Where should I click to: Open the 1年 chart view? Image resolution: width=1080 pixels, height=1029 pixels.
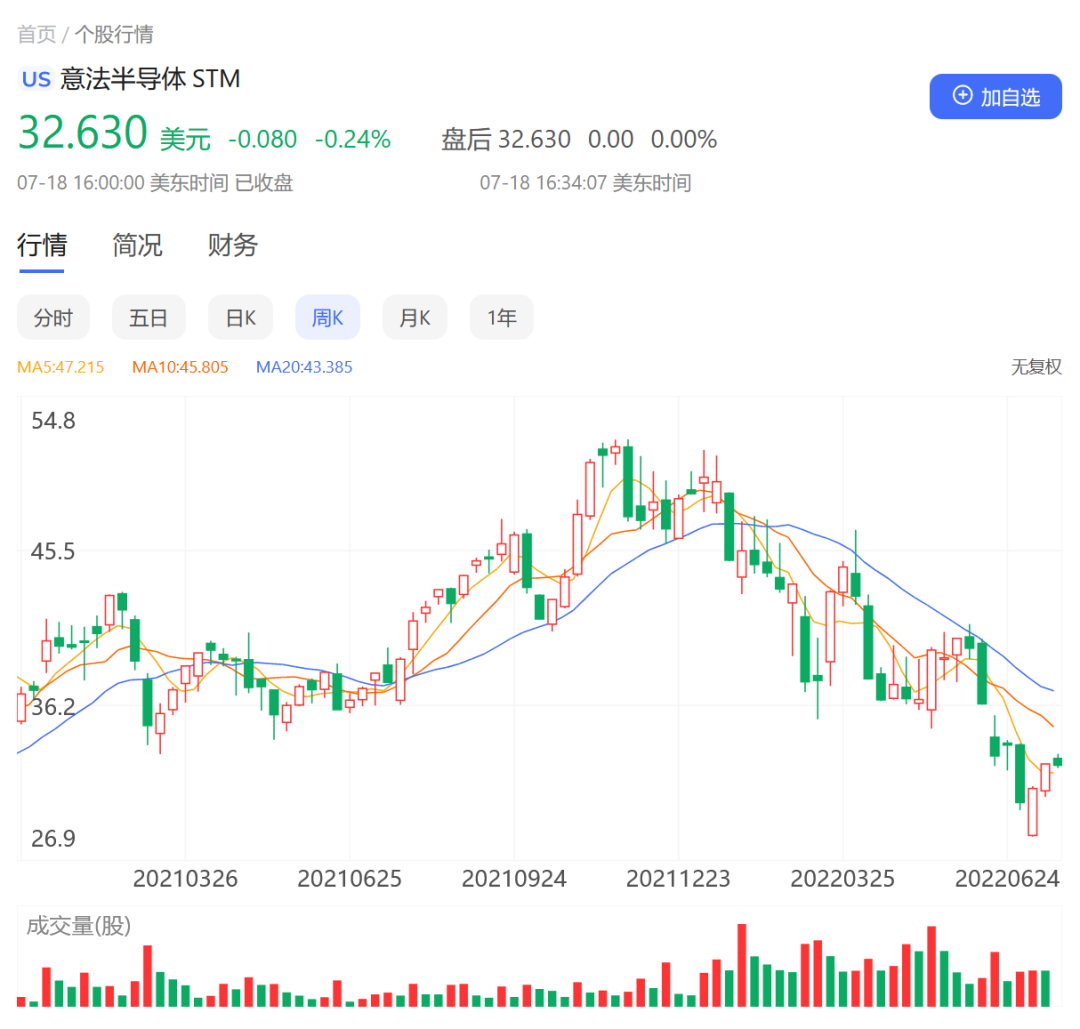point(501,317)
